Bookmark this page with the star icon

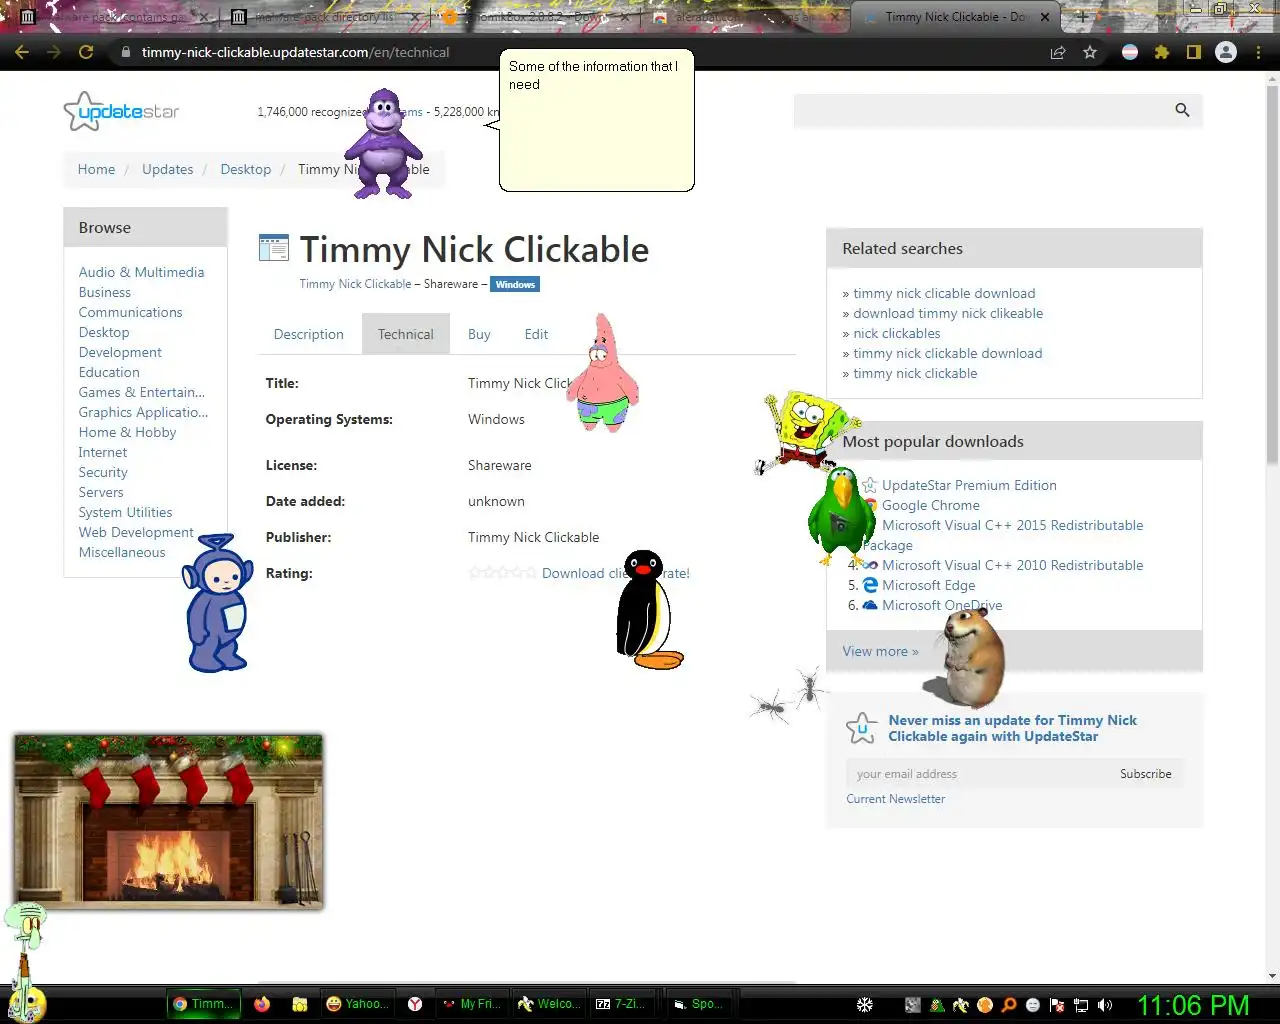click(1090, 52)
